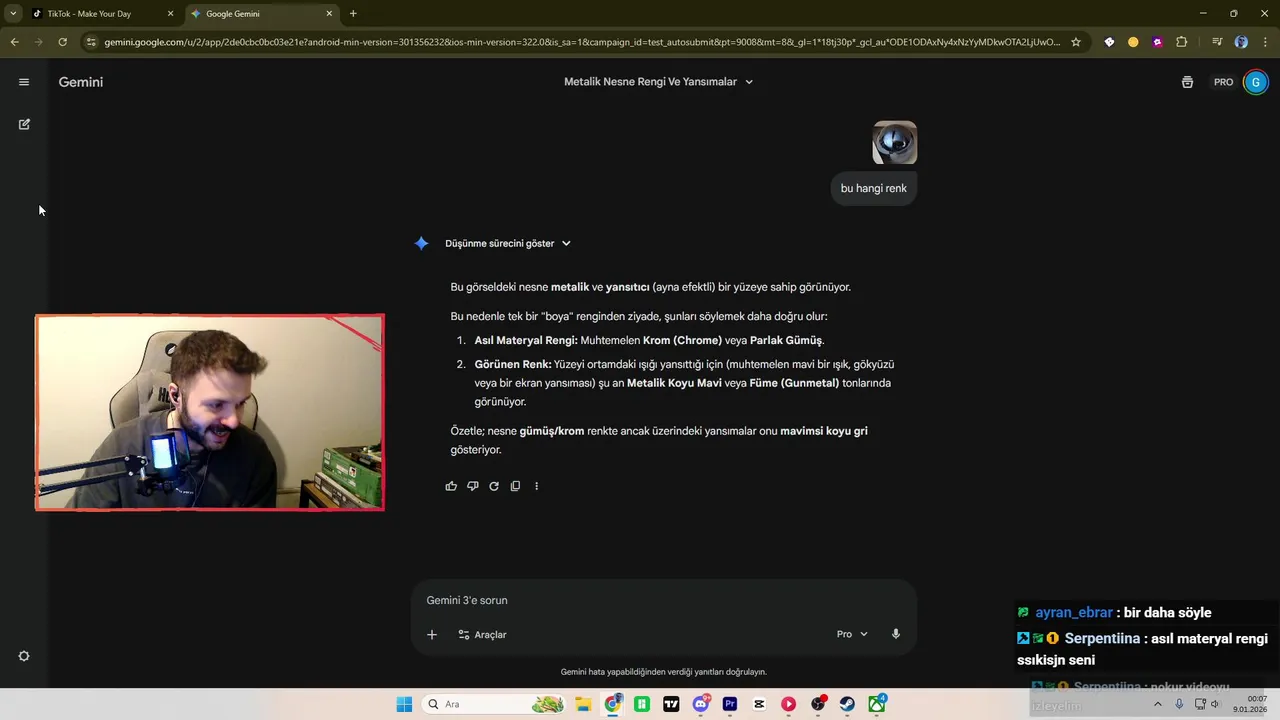Open the Gemini main menu hamburger icon

point(24,82)
